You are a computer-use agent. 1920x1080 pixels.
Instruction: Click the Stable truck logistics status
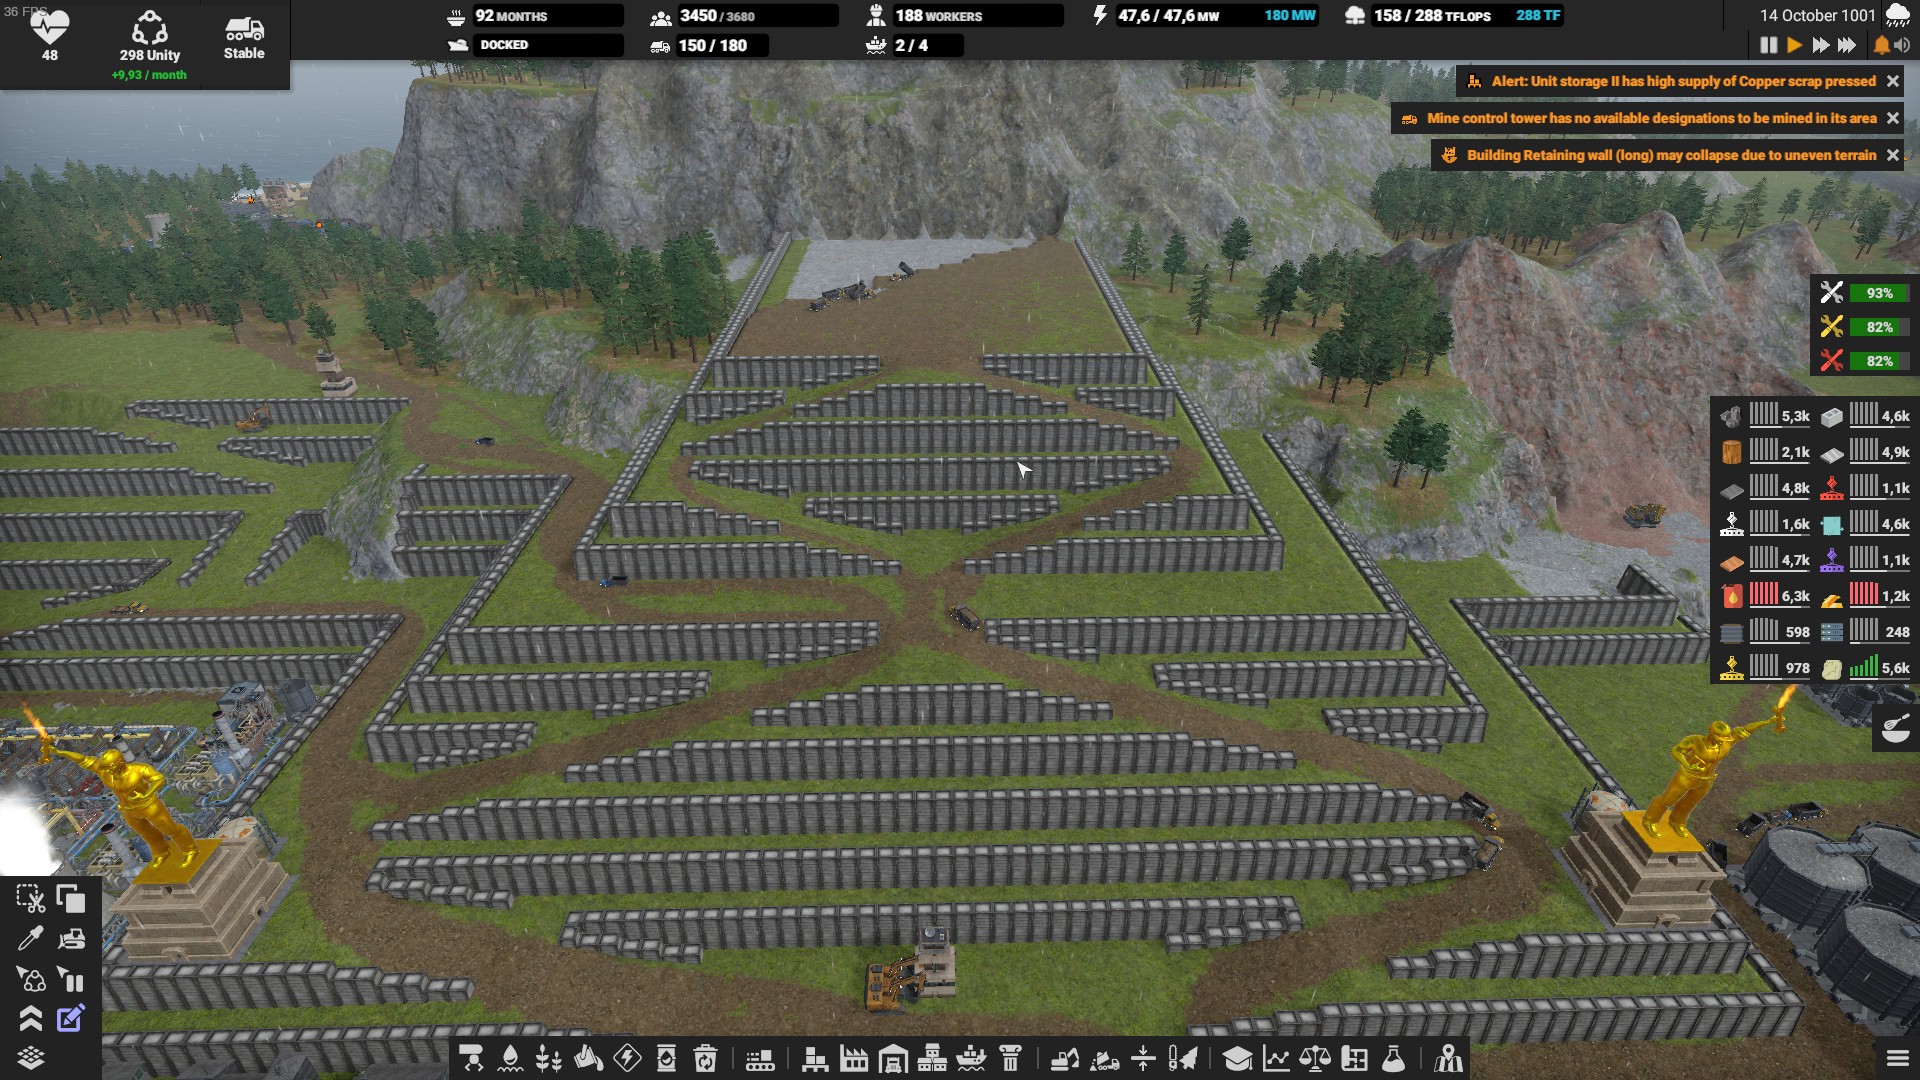pos(244,38)
